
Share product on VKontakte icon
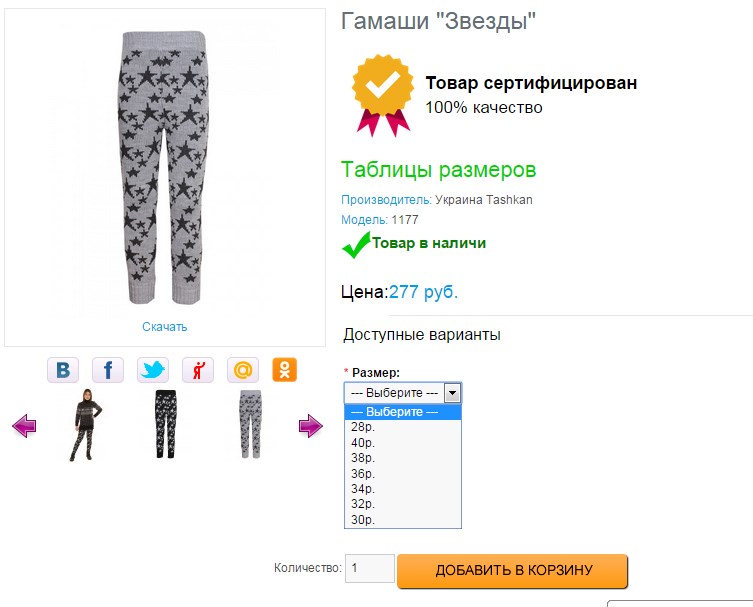coord(63,370)
